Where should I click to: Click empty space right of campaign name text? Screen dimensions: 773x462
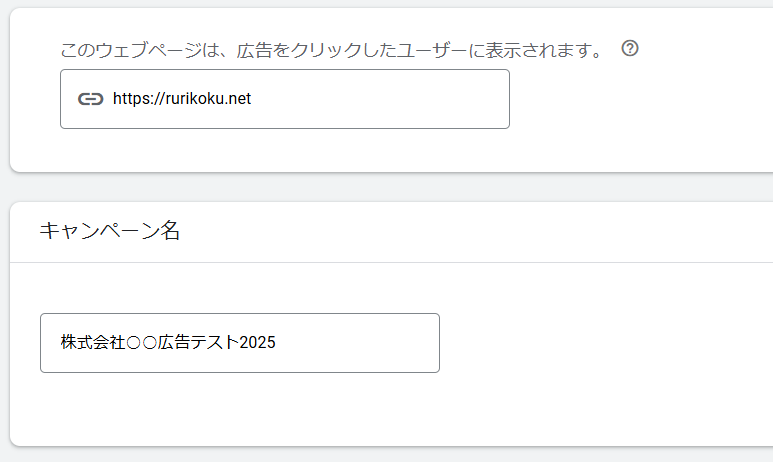(x=357, y=343)
